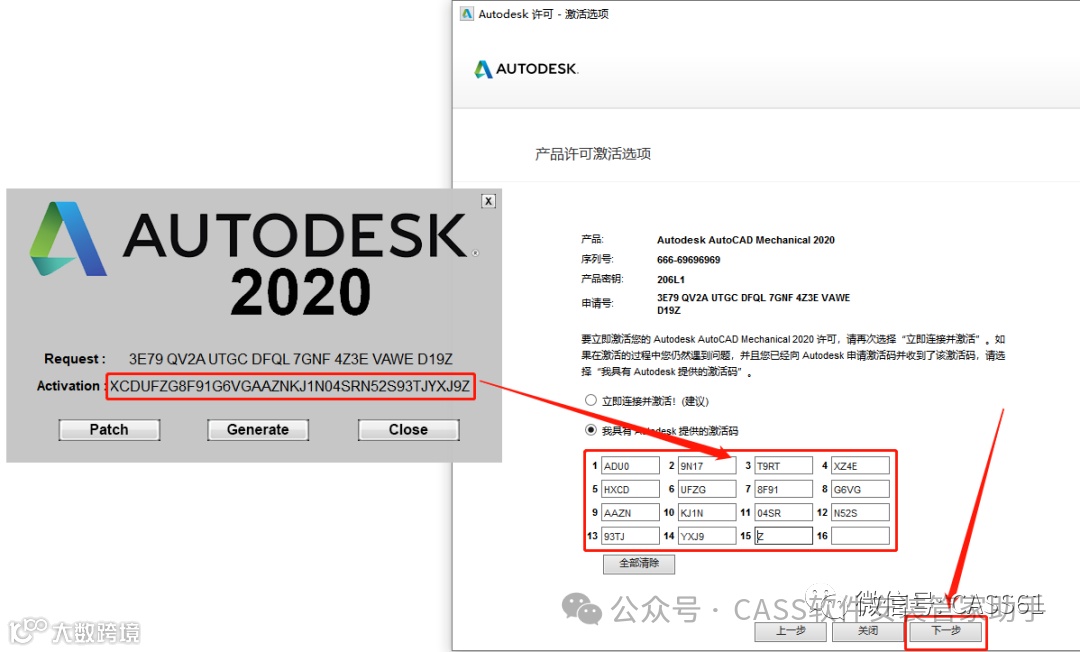Click the 产品许可激活选项 heading

593,154
